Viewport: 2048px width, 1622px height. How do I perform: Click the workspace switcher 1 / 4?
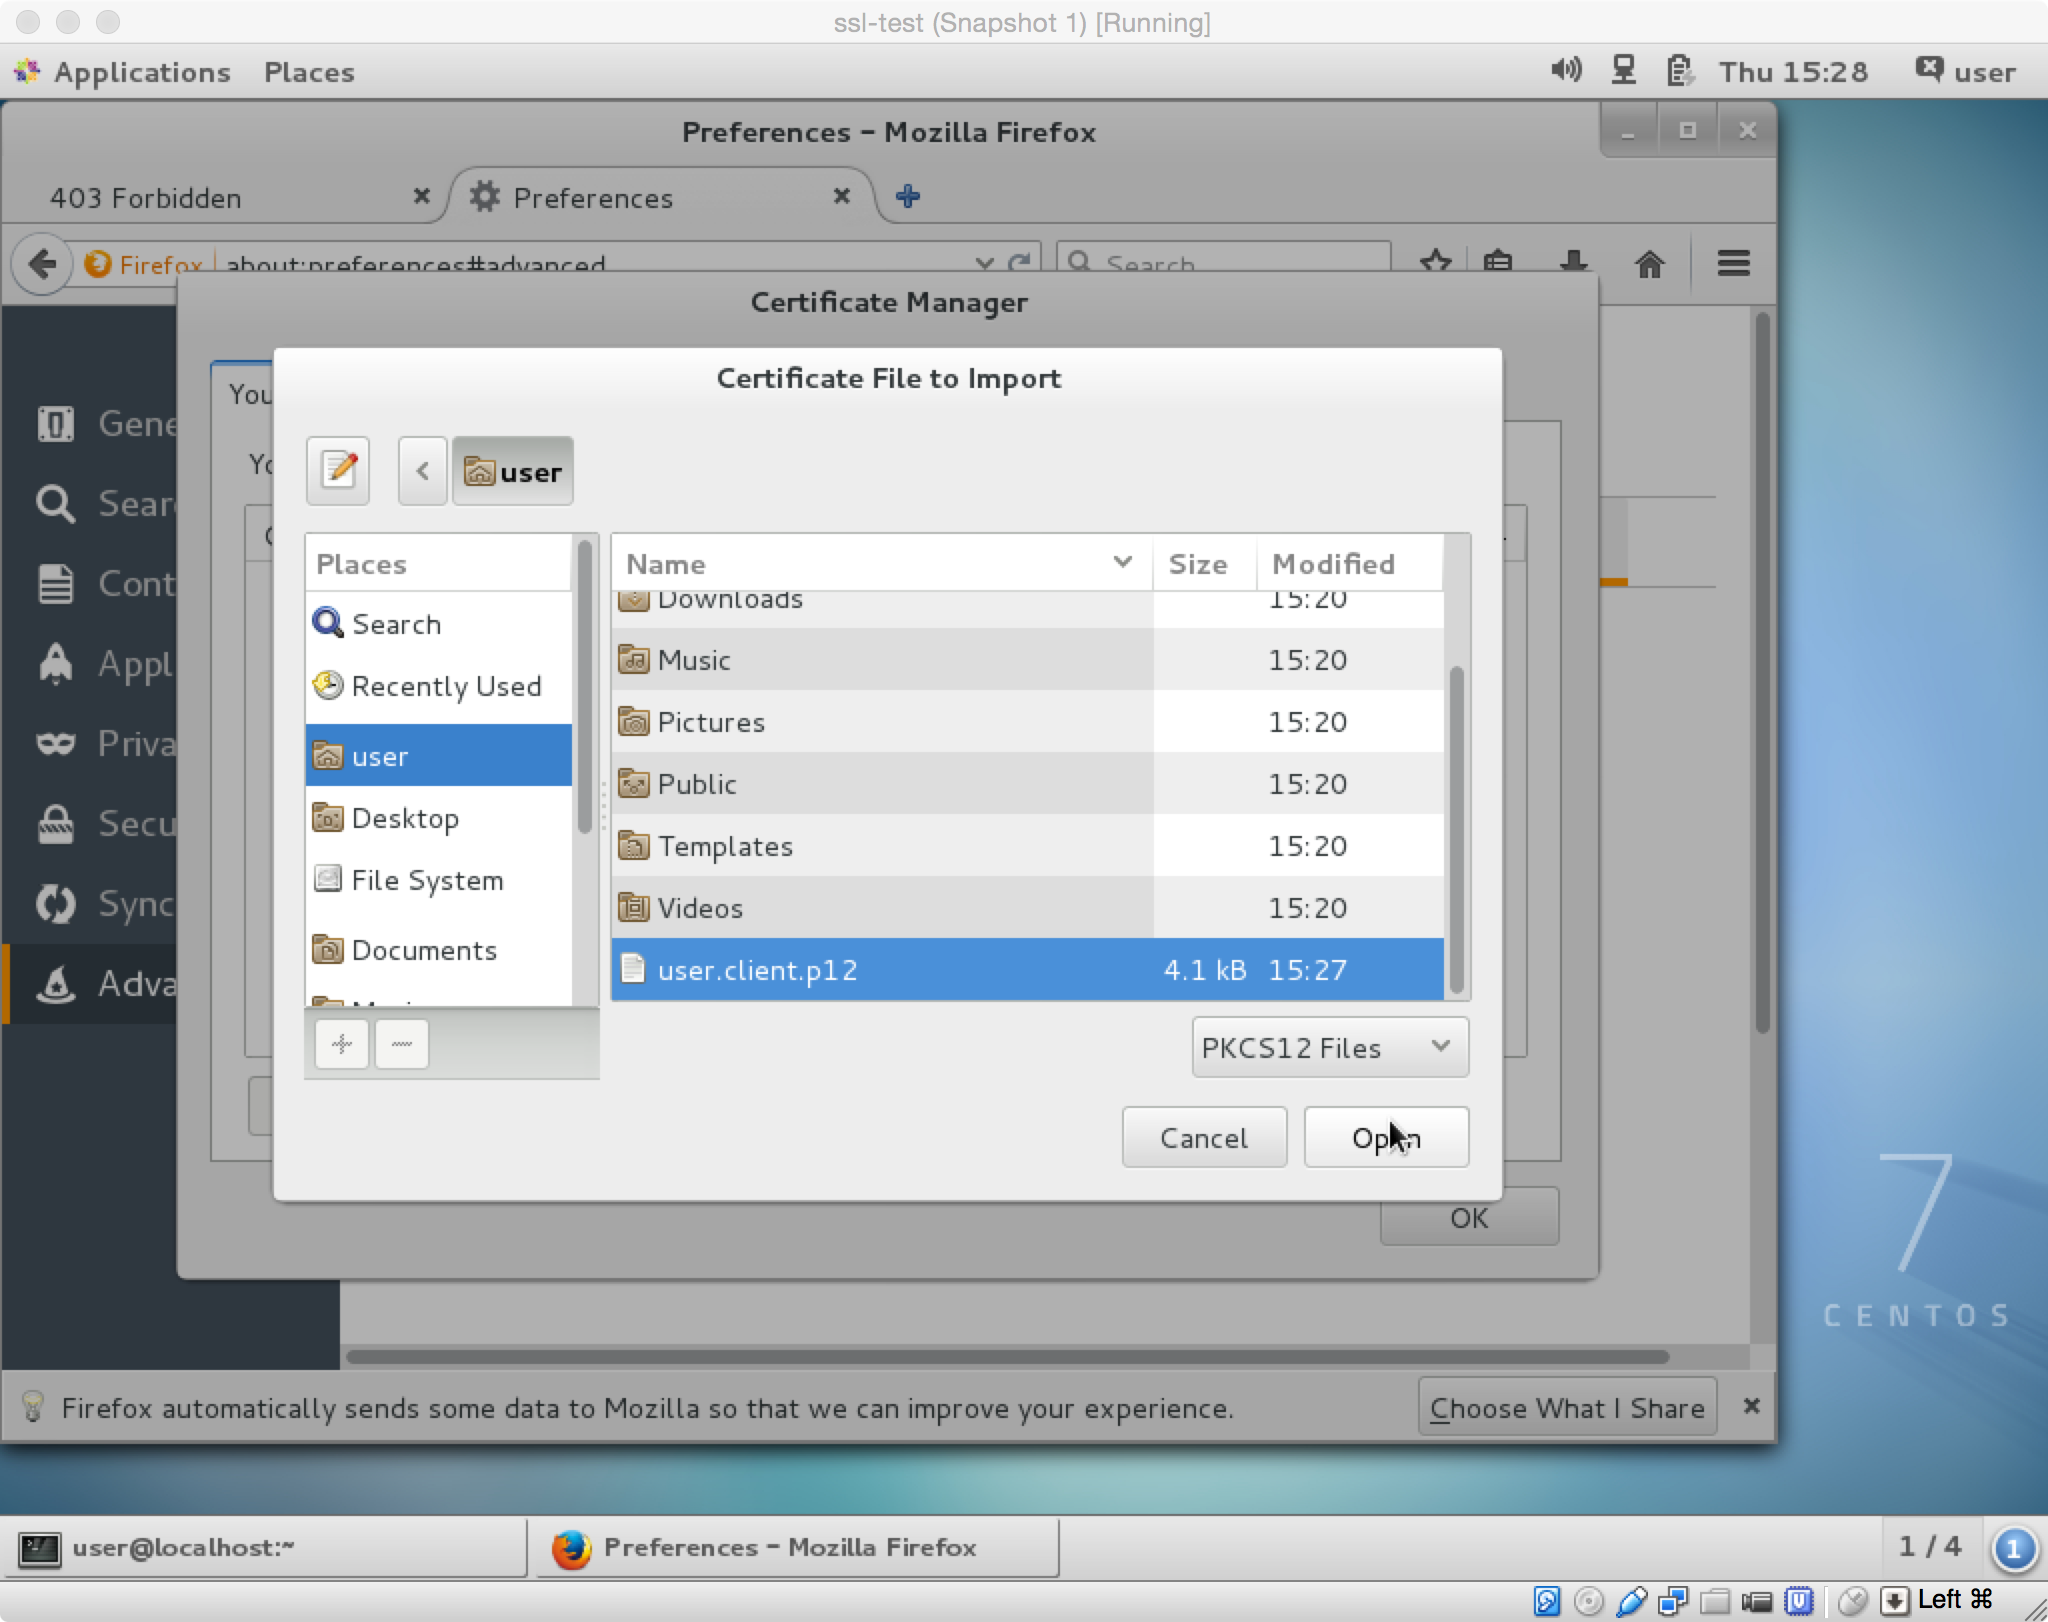tap(1929, 1547)
